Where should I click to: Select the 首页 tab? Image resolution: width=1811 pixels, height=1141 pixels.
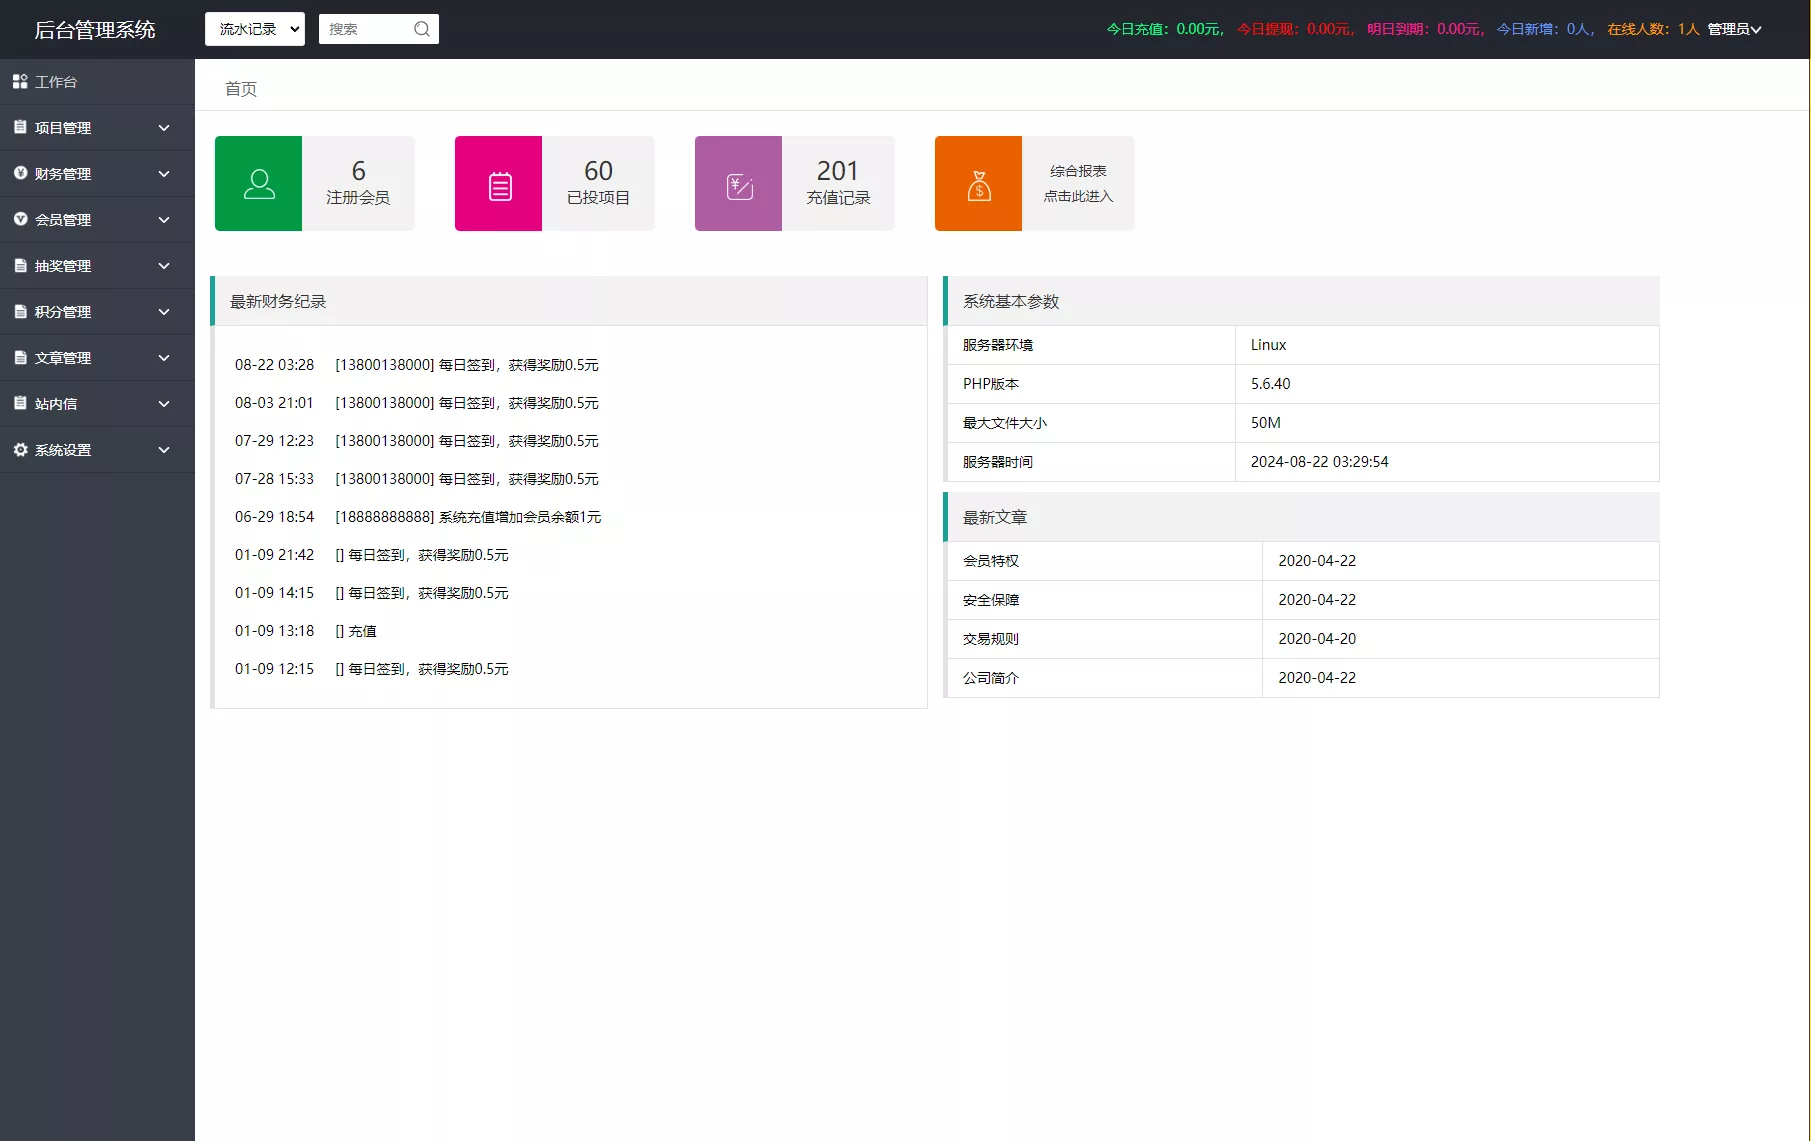coord(241,89)
